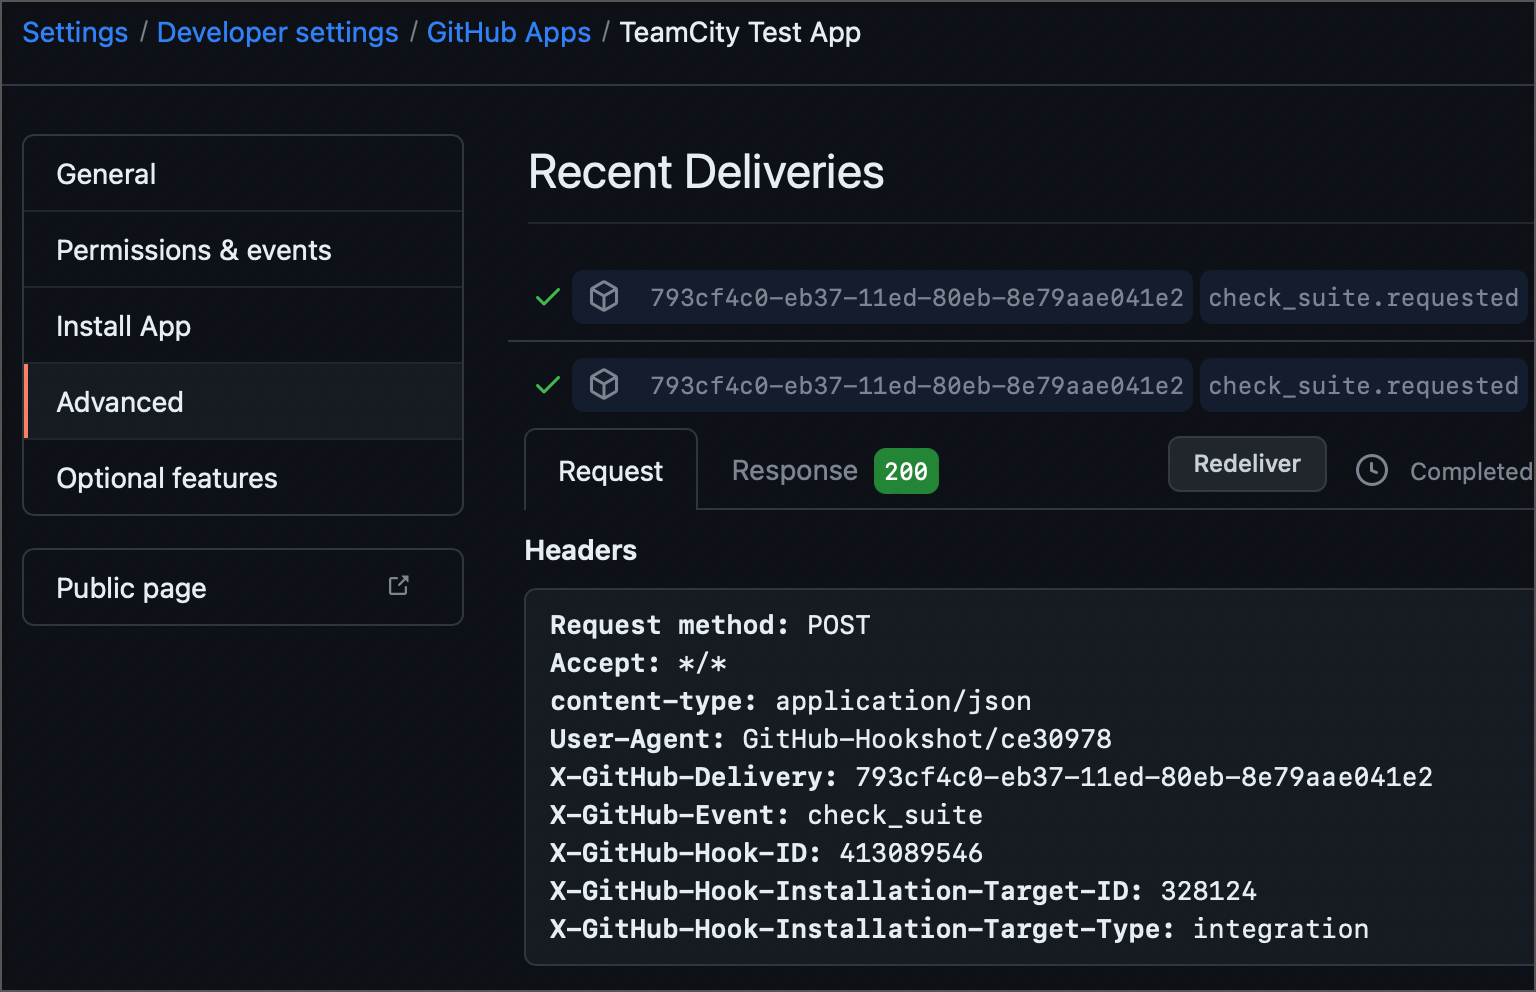Click the check_suite.requested badge on first delivery
Screen dimensions: 1536x992
(x=1363, y=297)
